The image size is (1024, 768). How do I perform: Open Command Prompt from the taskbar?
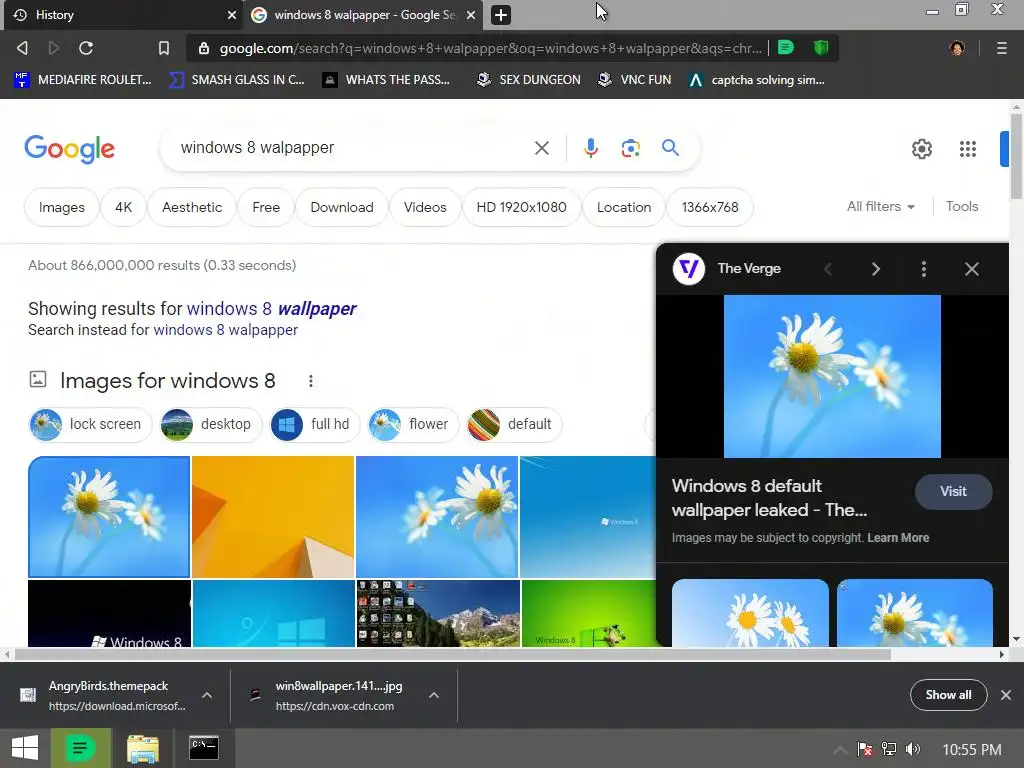[x=204, y=748]
